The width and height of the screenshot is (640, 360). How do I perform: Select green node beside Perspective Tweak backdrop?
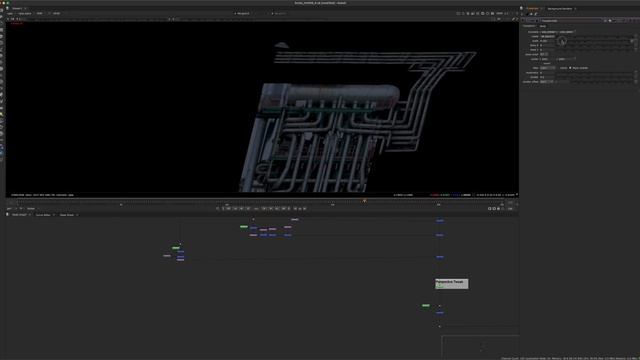(x=425, y=305)
